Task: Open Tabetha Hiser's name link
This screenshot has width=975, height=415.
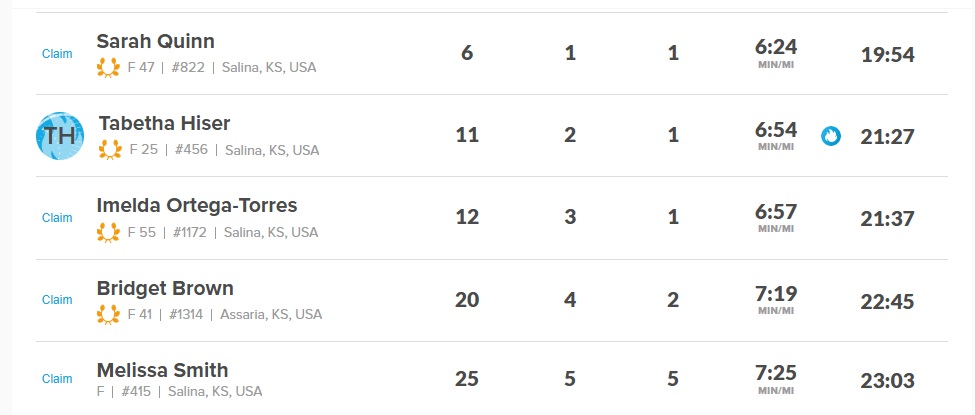Action: [x=164, y=123]
